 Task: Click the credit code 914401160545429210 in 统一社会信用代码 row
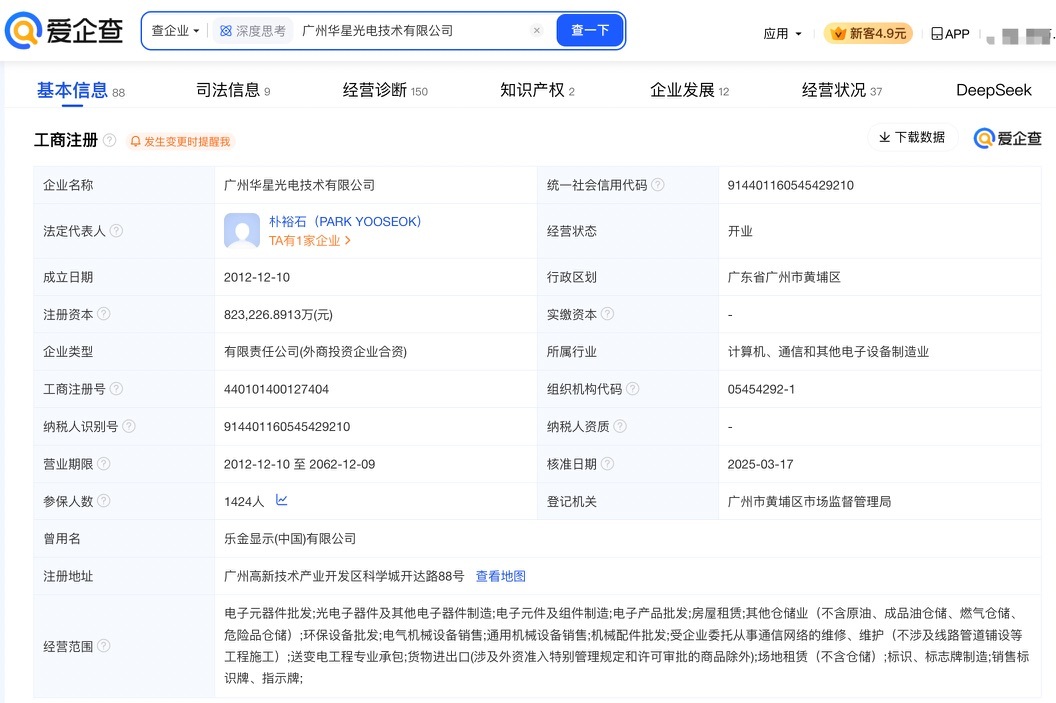790,185
